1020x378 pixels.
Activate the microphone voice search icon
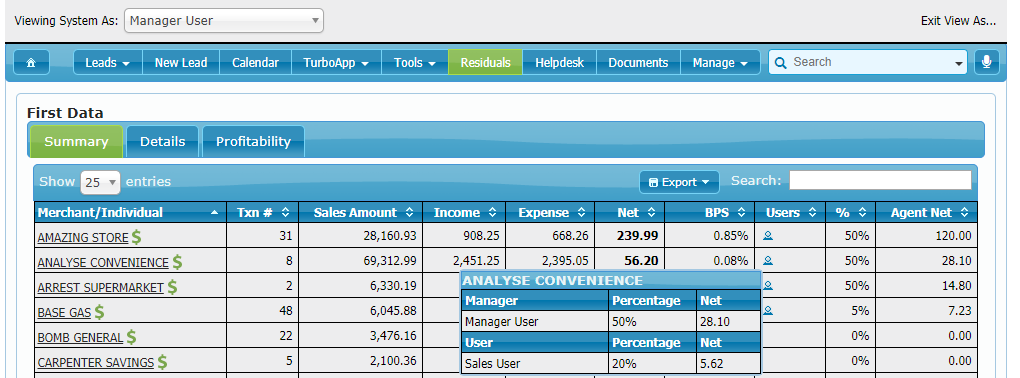(987, 62)
